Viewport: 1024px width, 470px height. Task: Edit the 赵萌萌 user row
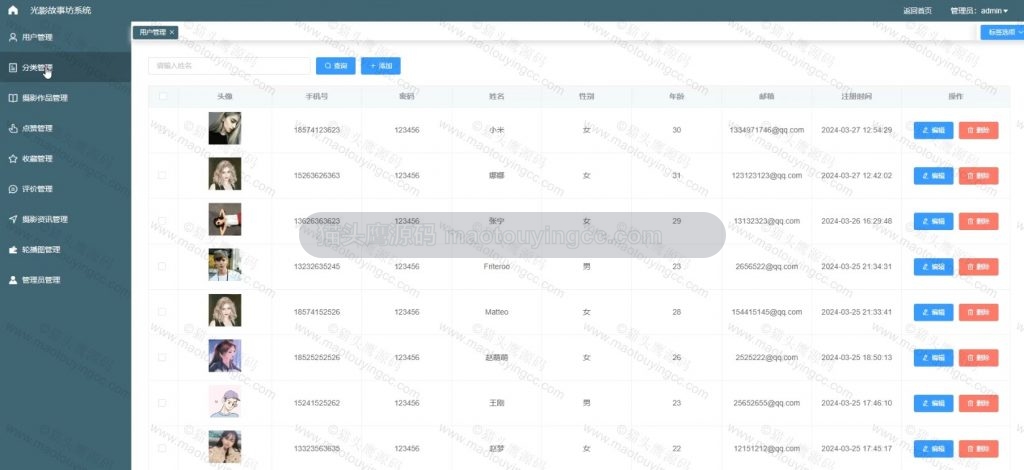point(933,358)
